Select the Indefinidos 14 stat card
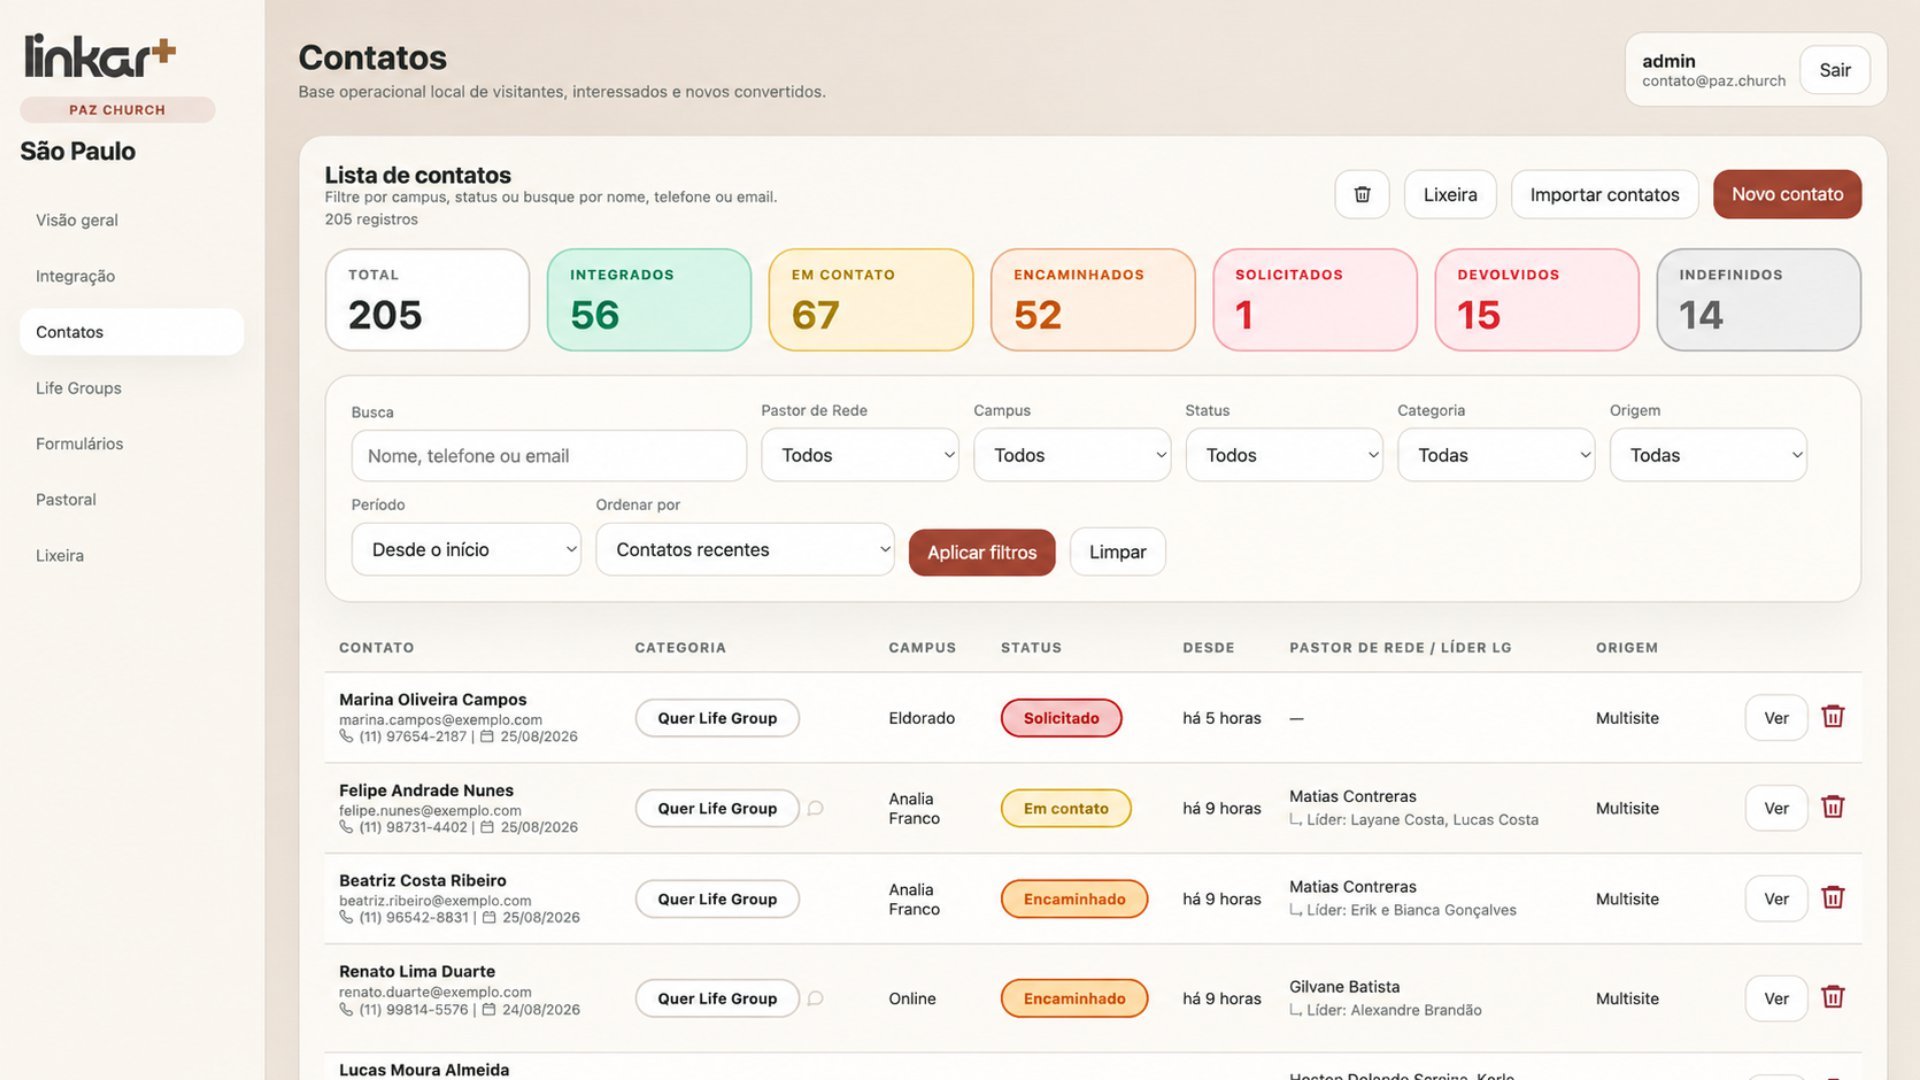Viewport: 1920px width, 1080px height. [x=1759, y=300]
